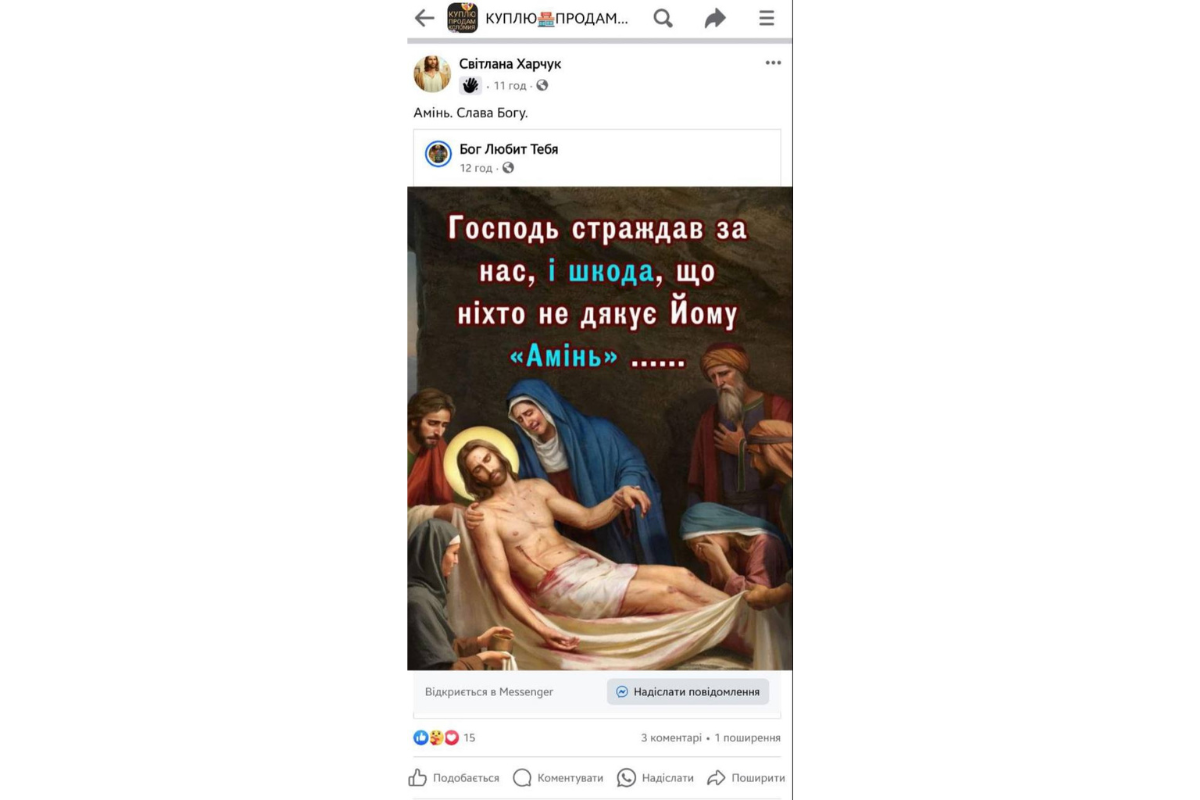Image resolution: width=1200 pixels, height=800 pixels.
Task: Tap the КУПЛЮ ПРОДАМ group avatar icon
Action: pos(462,18)
